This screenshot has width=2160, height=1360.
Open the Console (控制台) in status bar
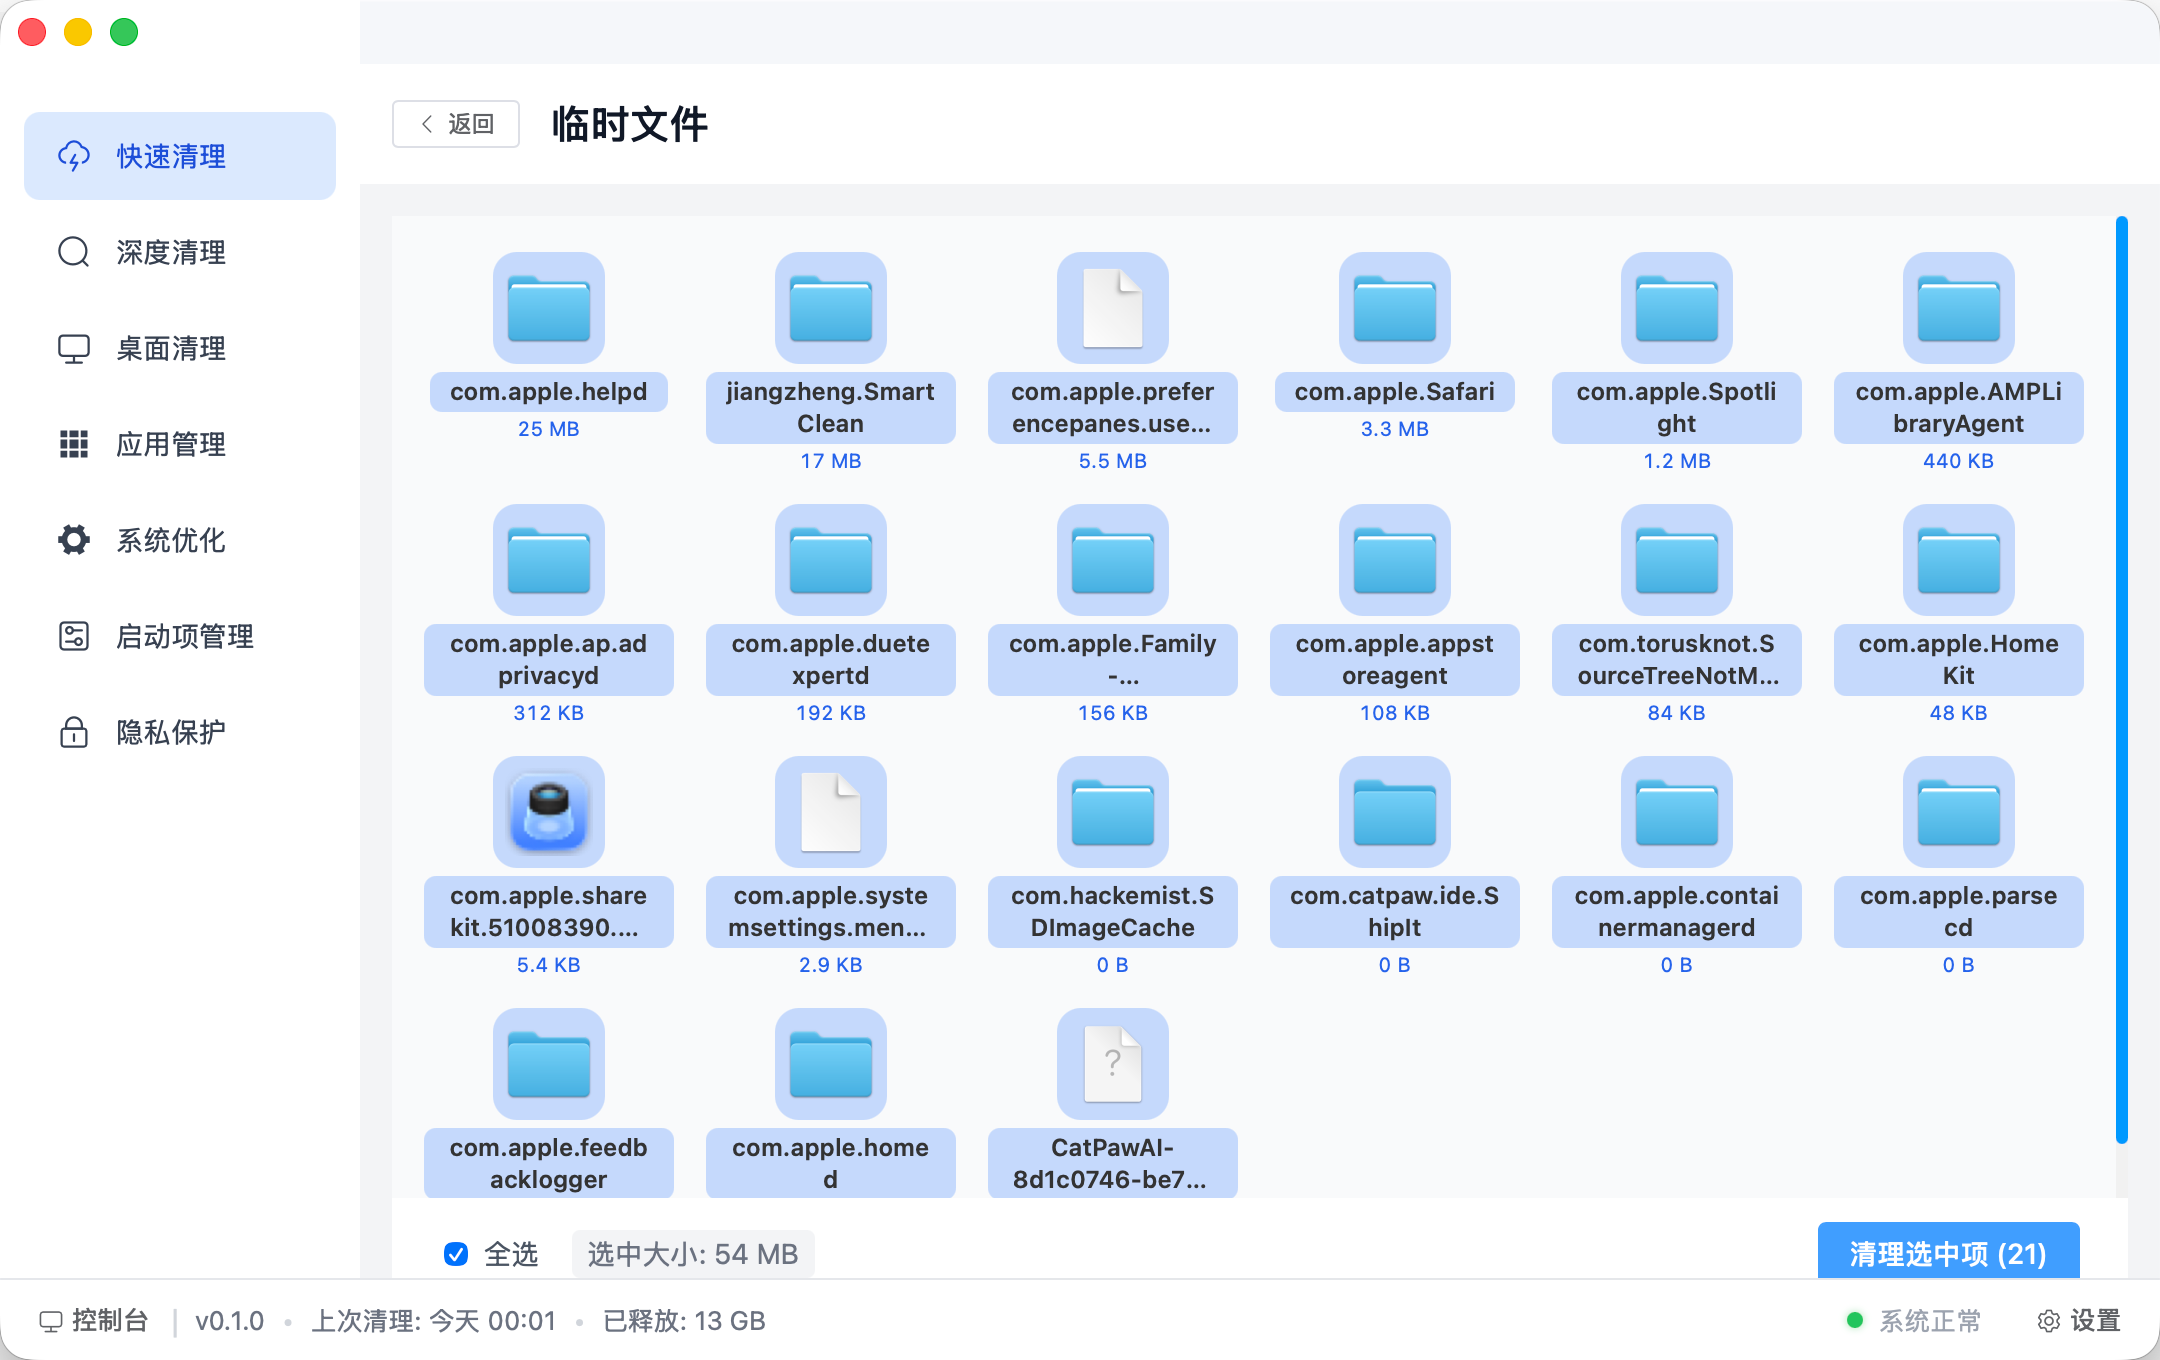coord(94,1321)
